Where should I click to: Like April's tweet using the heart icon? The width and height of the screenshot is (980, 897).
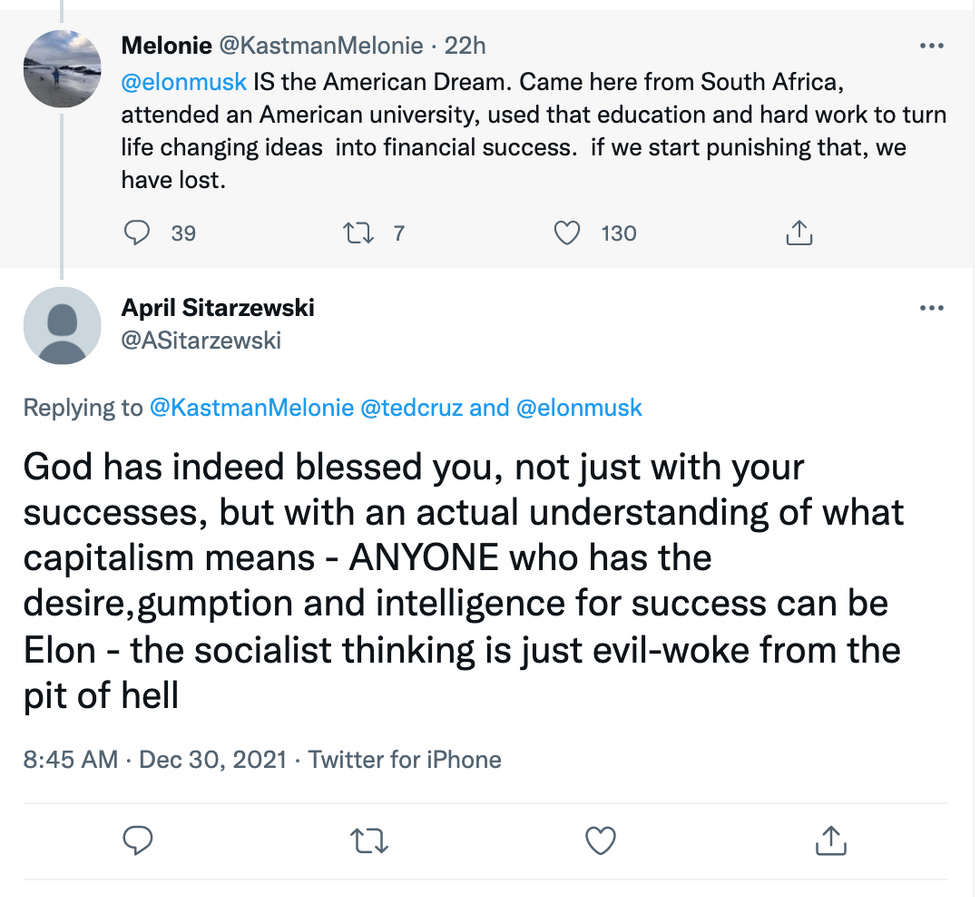click(600, 841)
